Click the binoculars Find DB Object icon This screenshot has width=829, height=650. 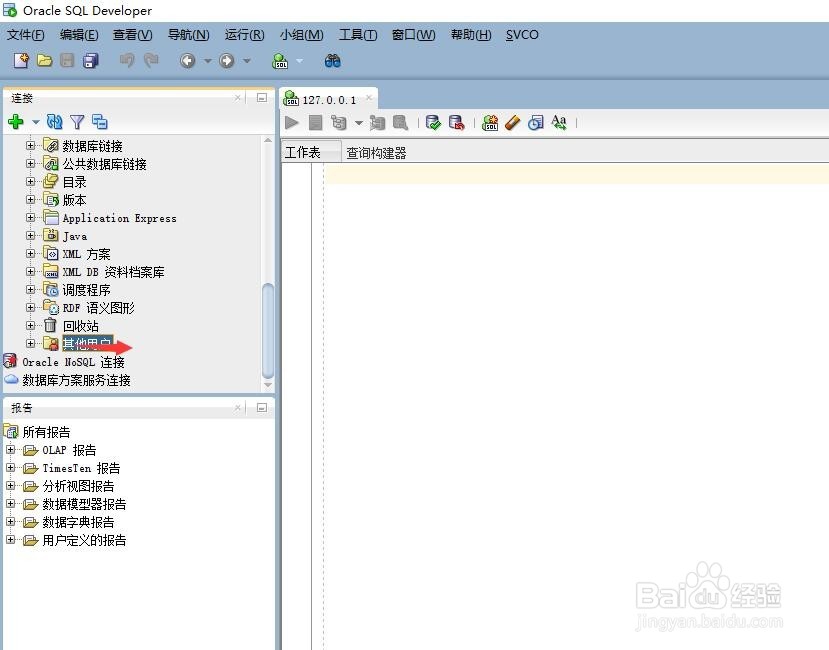(x=333, y=61)
